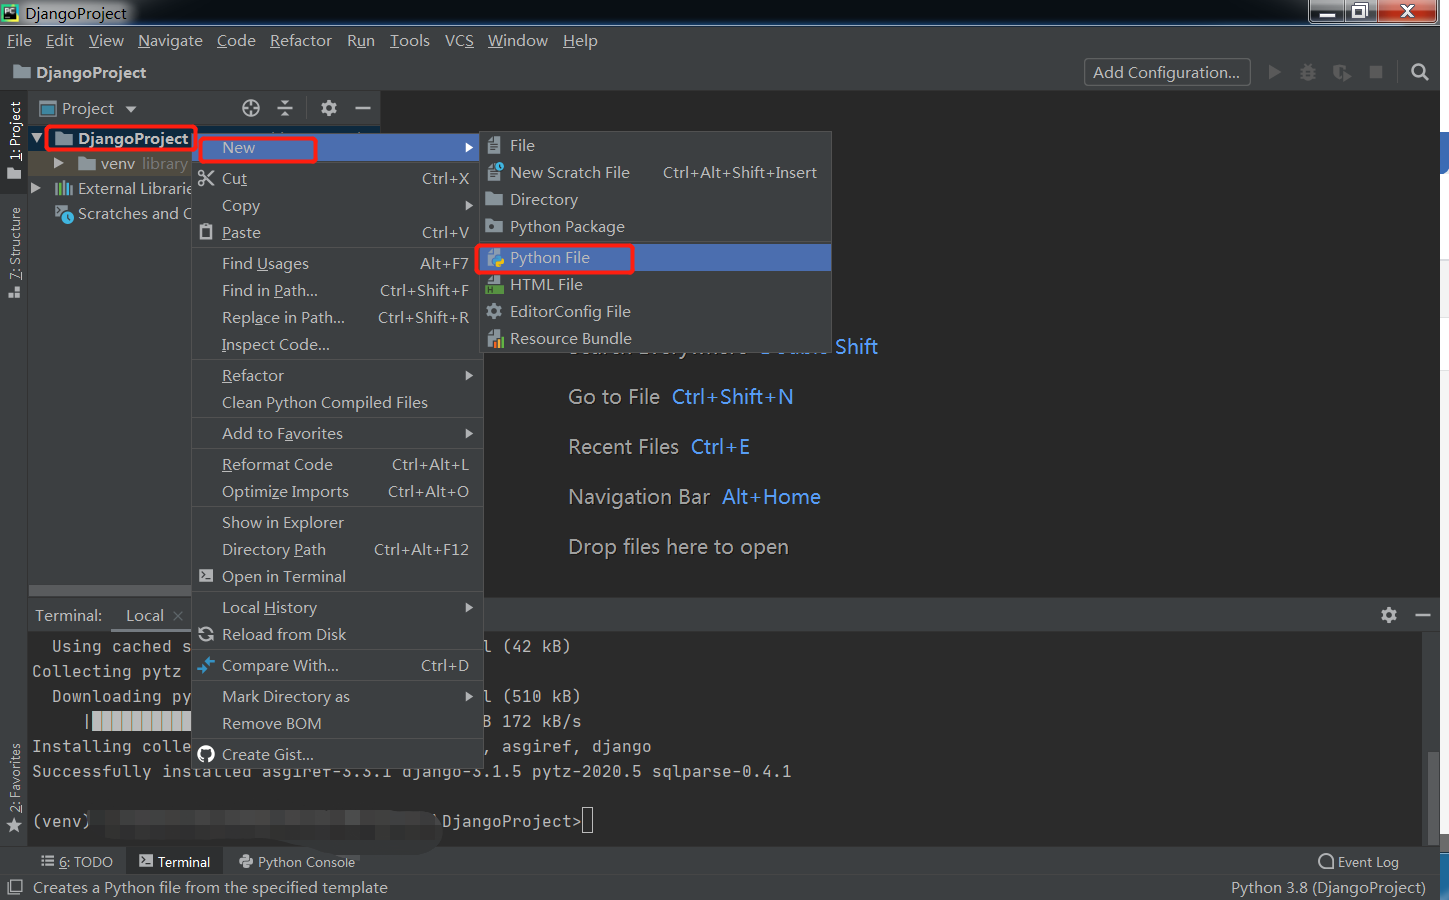This screenshot has height=900, width=1449.
Task: Click the New Scratch File icon
Action: coord(494,172)
